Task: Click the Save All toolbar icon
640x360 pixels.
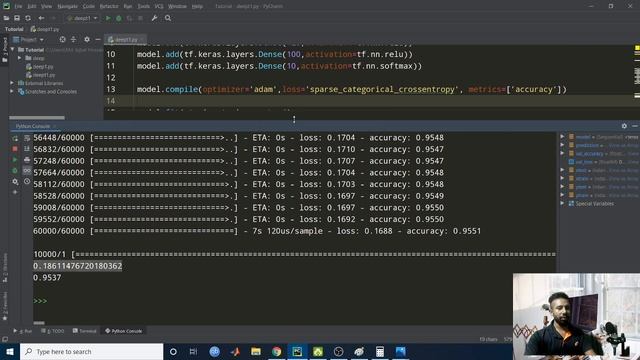Action: tap(17, 18)
